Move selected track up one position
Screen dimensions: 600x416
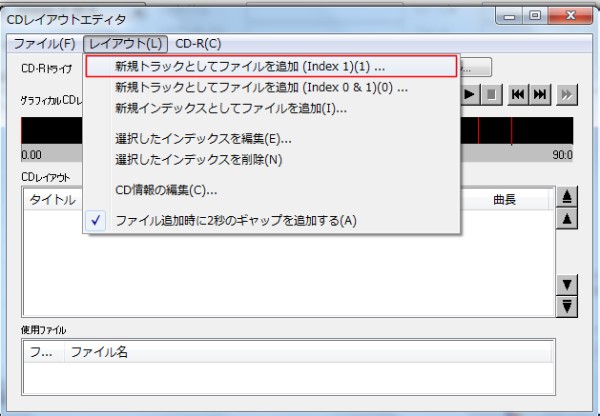[567, 218]
